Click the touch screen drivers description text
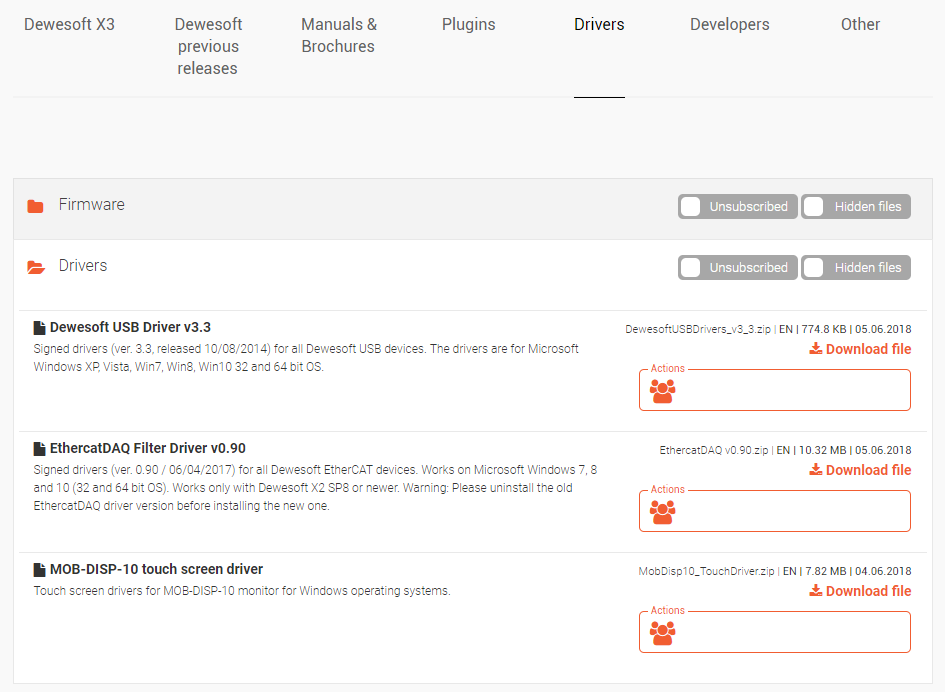The width and height of the screenshot is (945, 692). tap(242, 591)
